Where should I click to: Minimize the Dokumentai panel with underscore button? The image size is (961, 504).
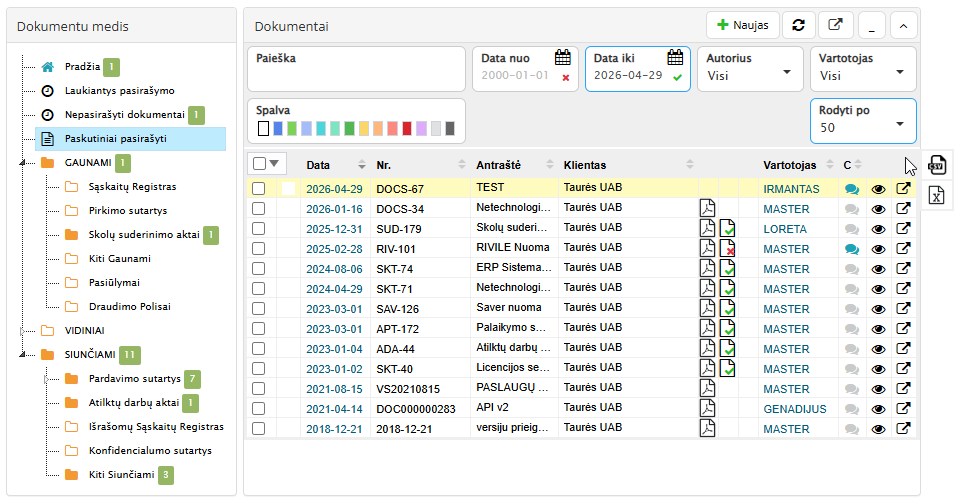pos(871,26)
